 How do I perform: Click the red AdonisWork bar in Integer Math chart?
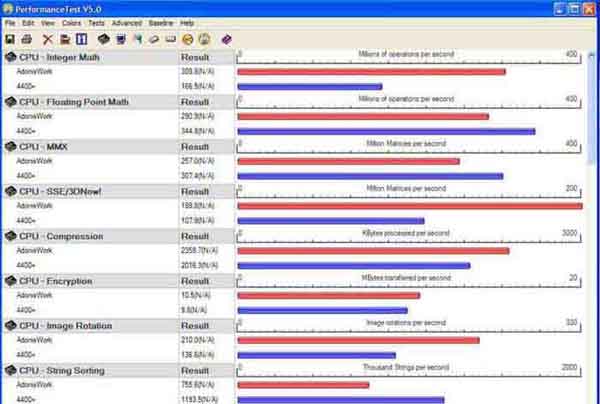[372, 72]
